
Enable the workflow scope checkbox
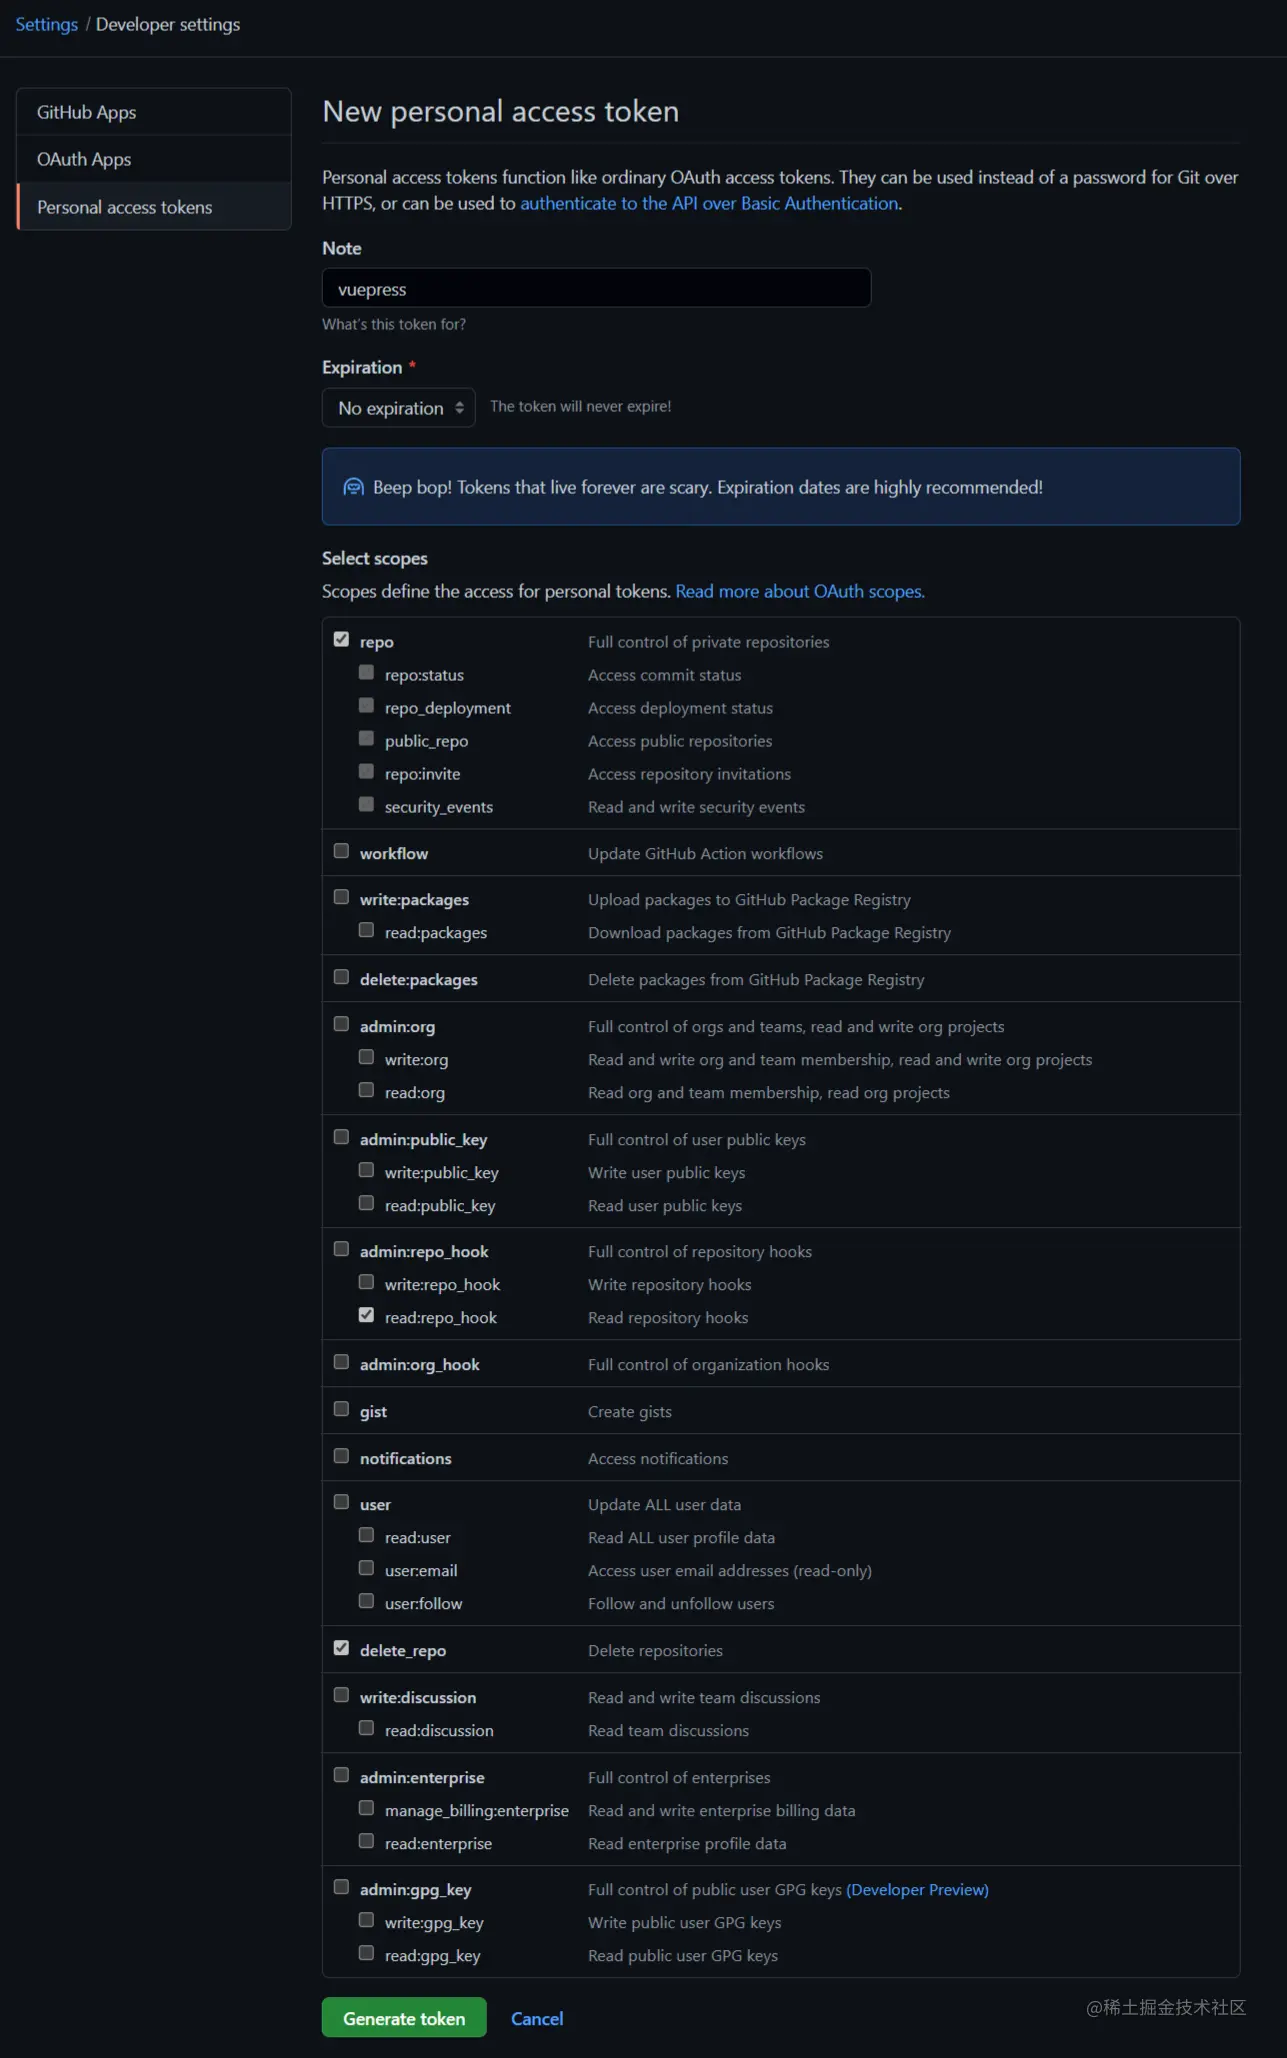point(341,851)
